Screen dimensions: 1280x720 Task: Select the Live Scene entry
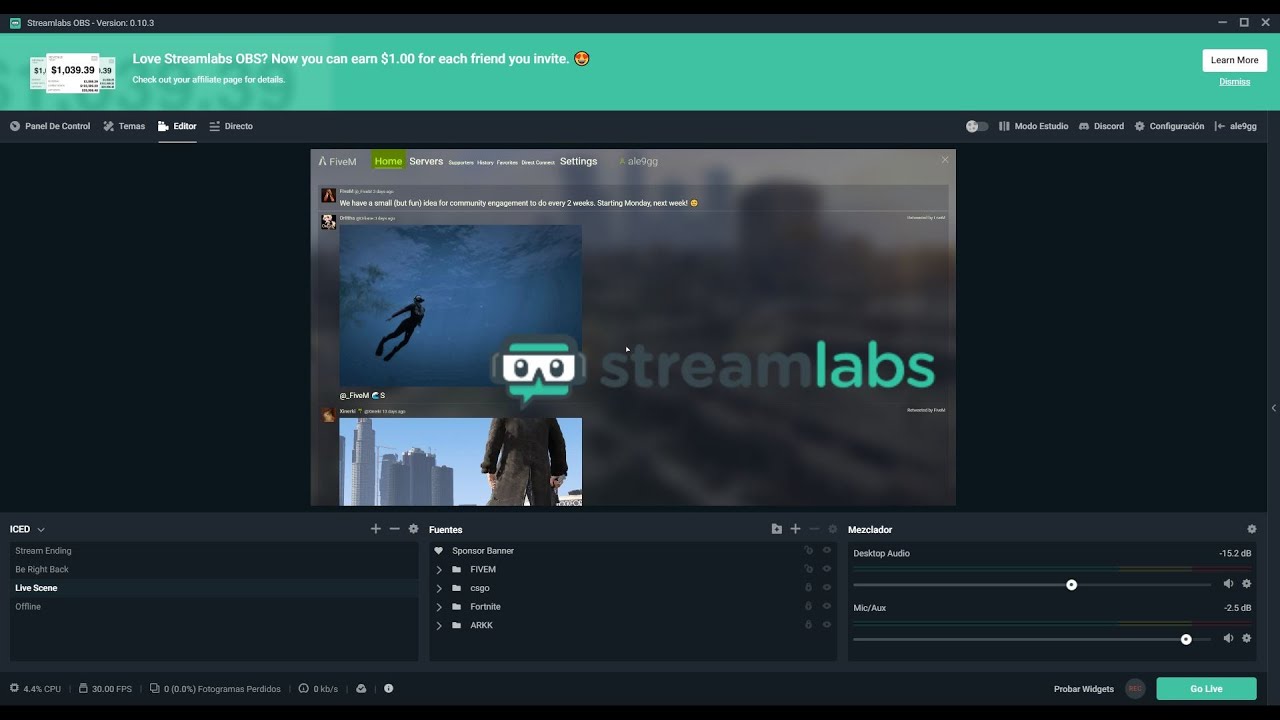(214, 588)
